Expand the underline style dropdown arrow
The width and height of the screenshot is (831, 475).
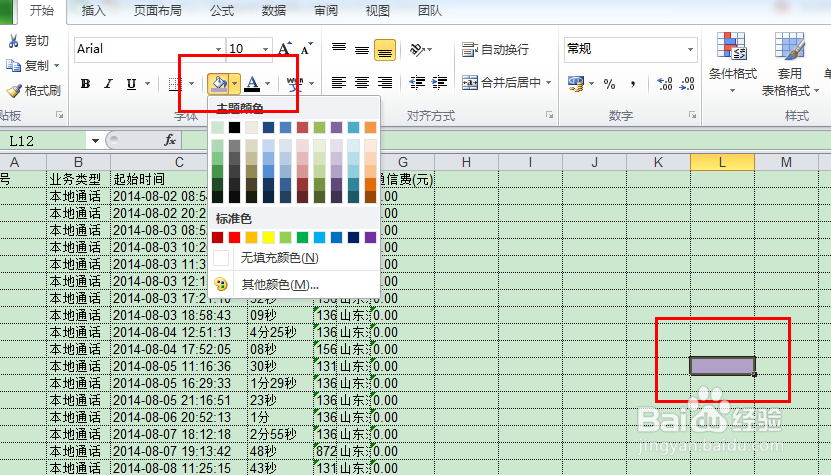click(x=147, y=83)
